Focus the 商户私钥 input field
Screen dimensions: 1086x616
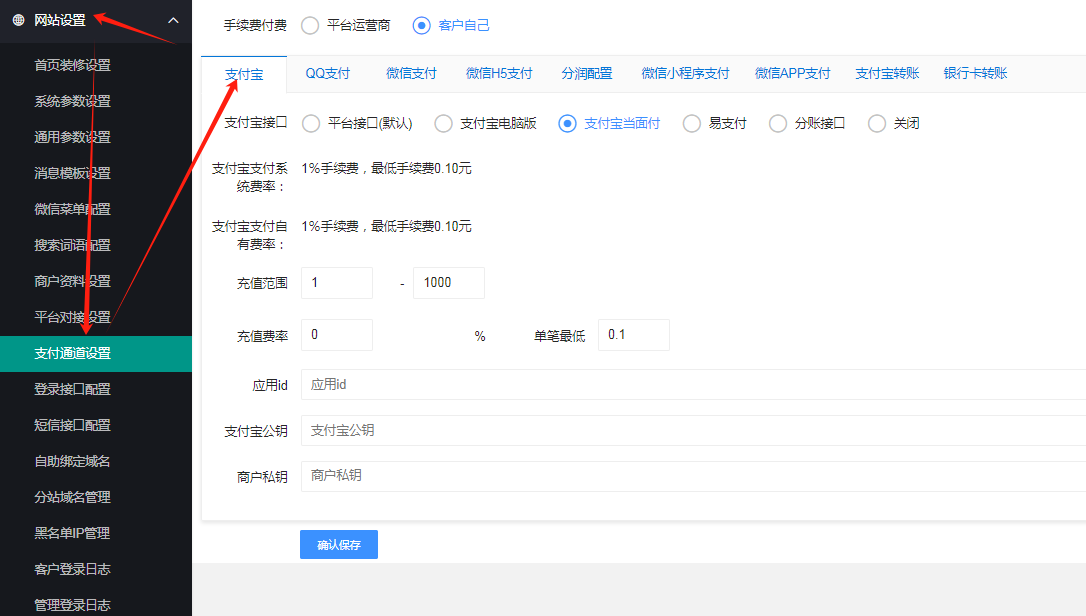pos(693,476)
